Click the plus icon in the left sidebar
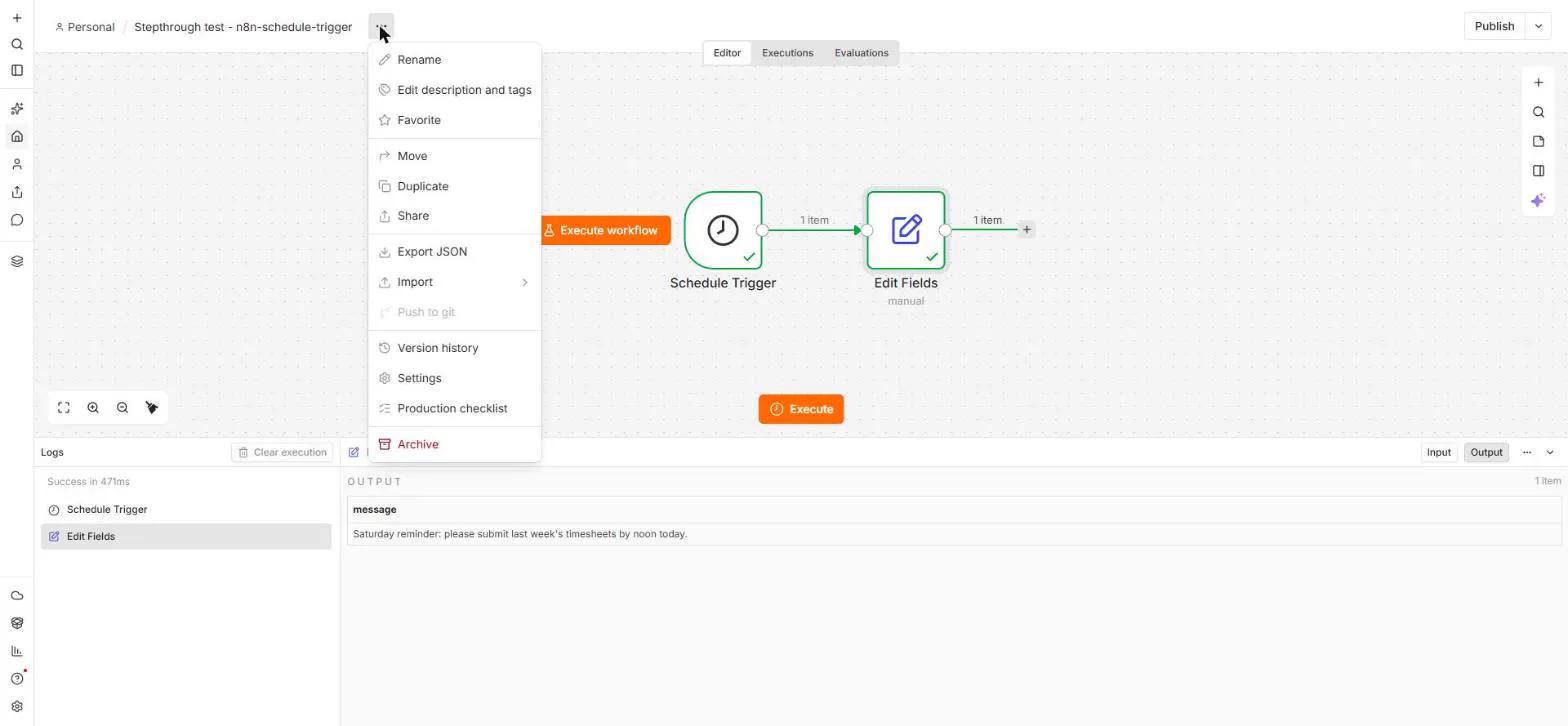Screen dimensions: 1568x726 click(x=17, y=18)
